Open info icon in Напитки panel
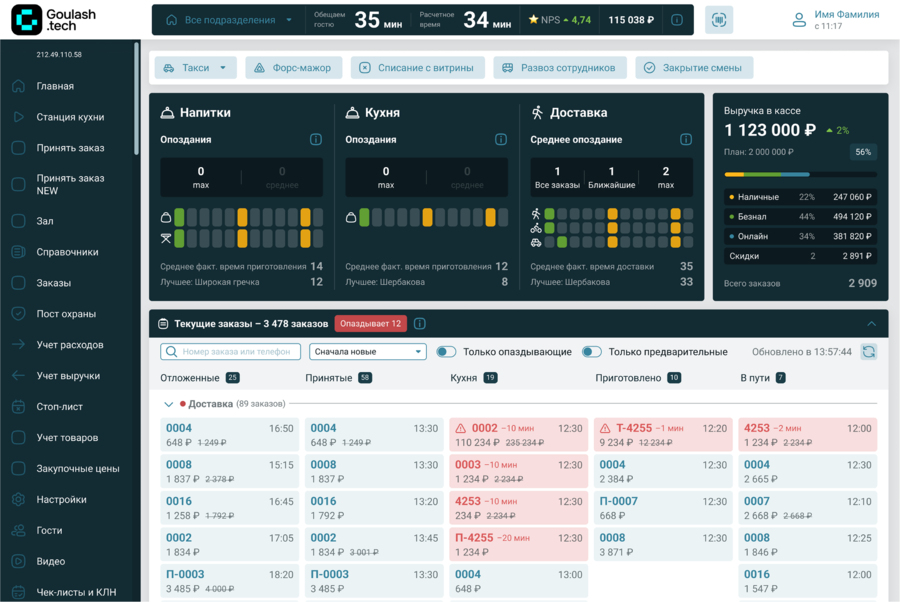 [x=316, y=140]
